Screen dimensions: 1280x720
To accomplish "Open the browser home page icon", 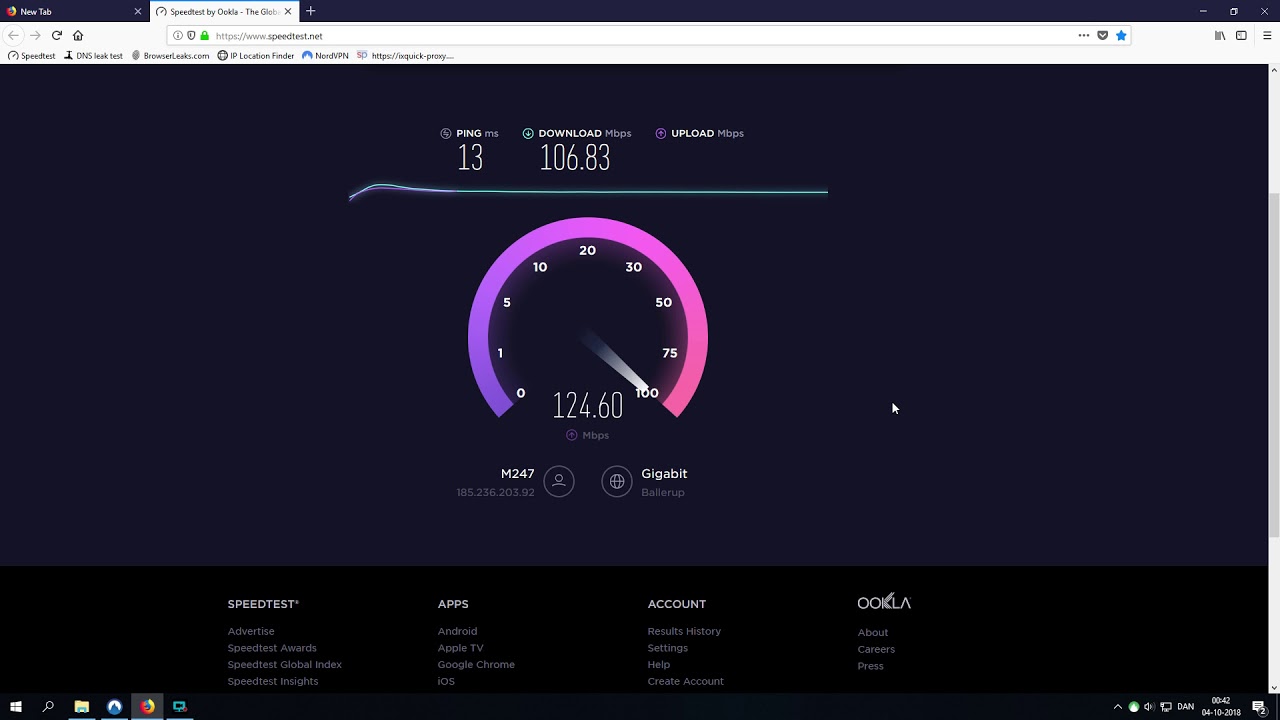I will [78, 35].
